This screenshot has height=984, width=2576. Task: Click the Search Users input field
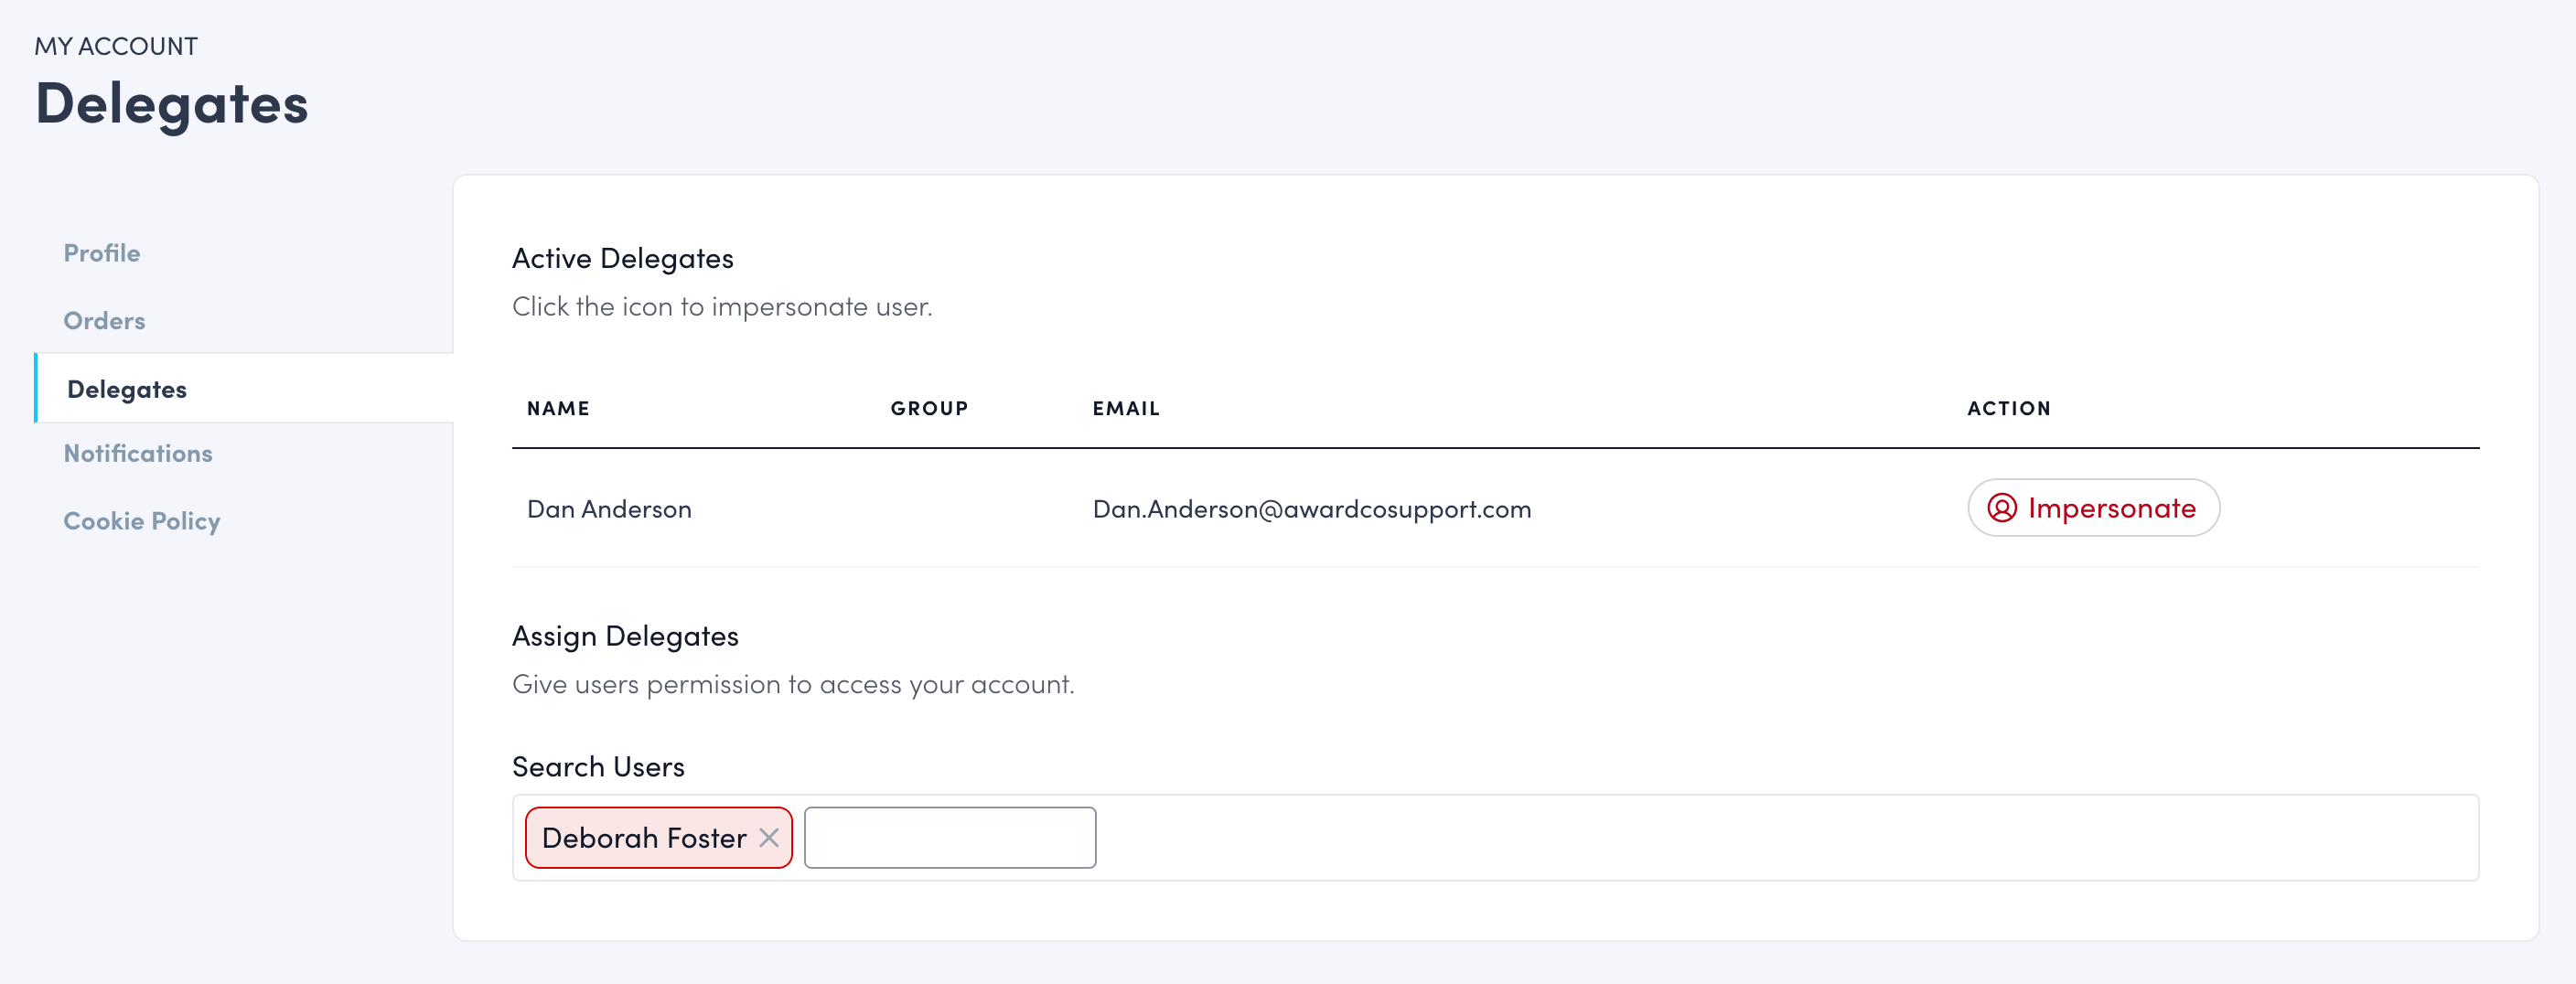click(x=948, y=838)
